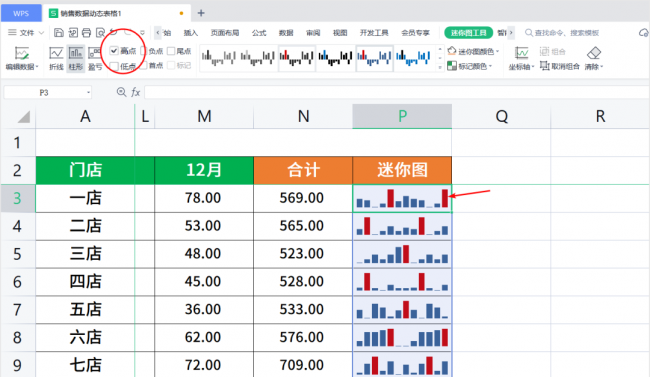Open the 视图 ribbon tab
The height and width of the screenshot is (377, 650).
[x=340, y=33]
